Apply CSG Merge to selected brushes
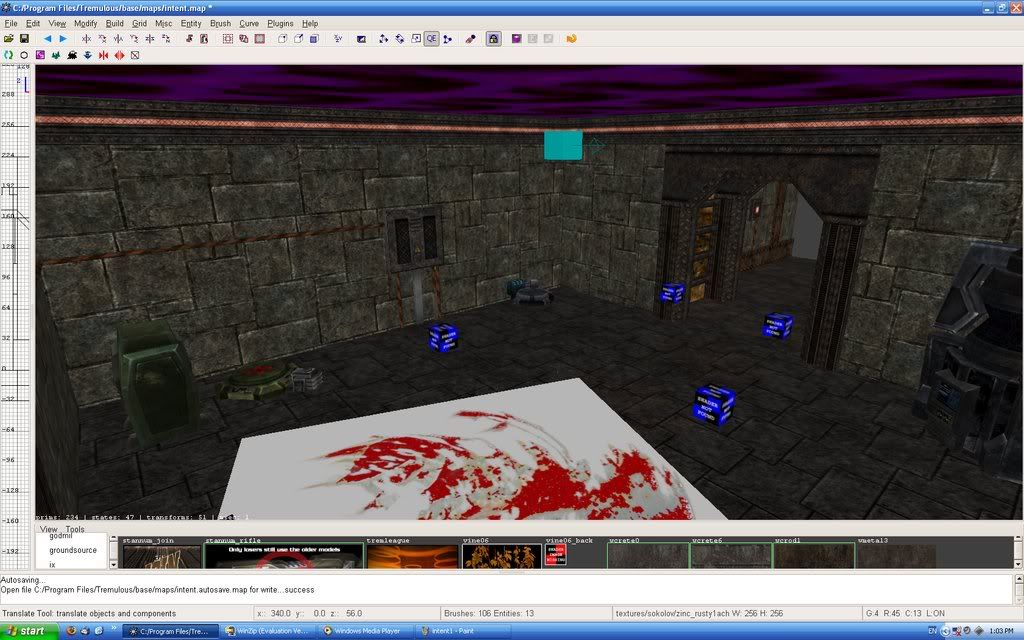 pyautogui.click(x=244, y=39)
